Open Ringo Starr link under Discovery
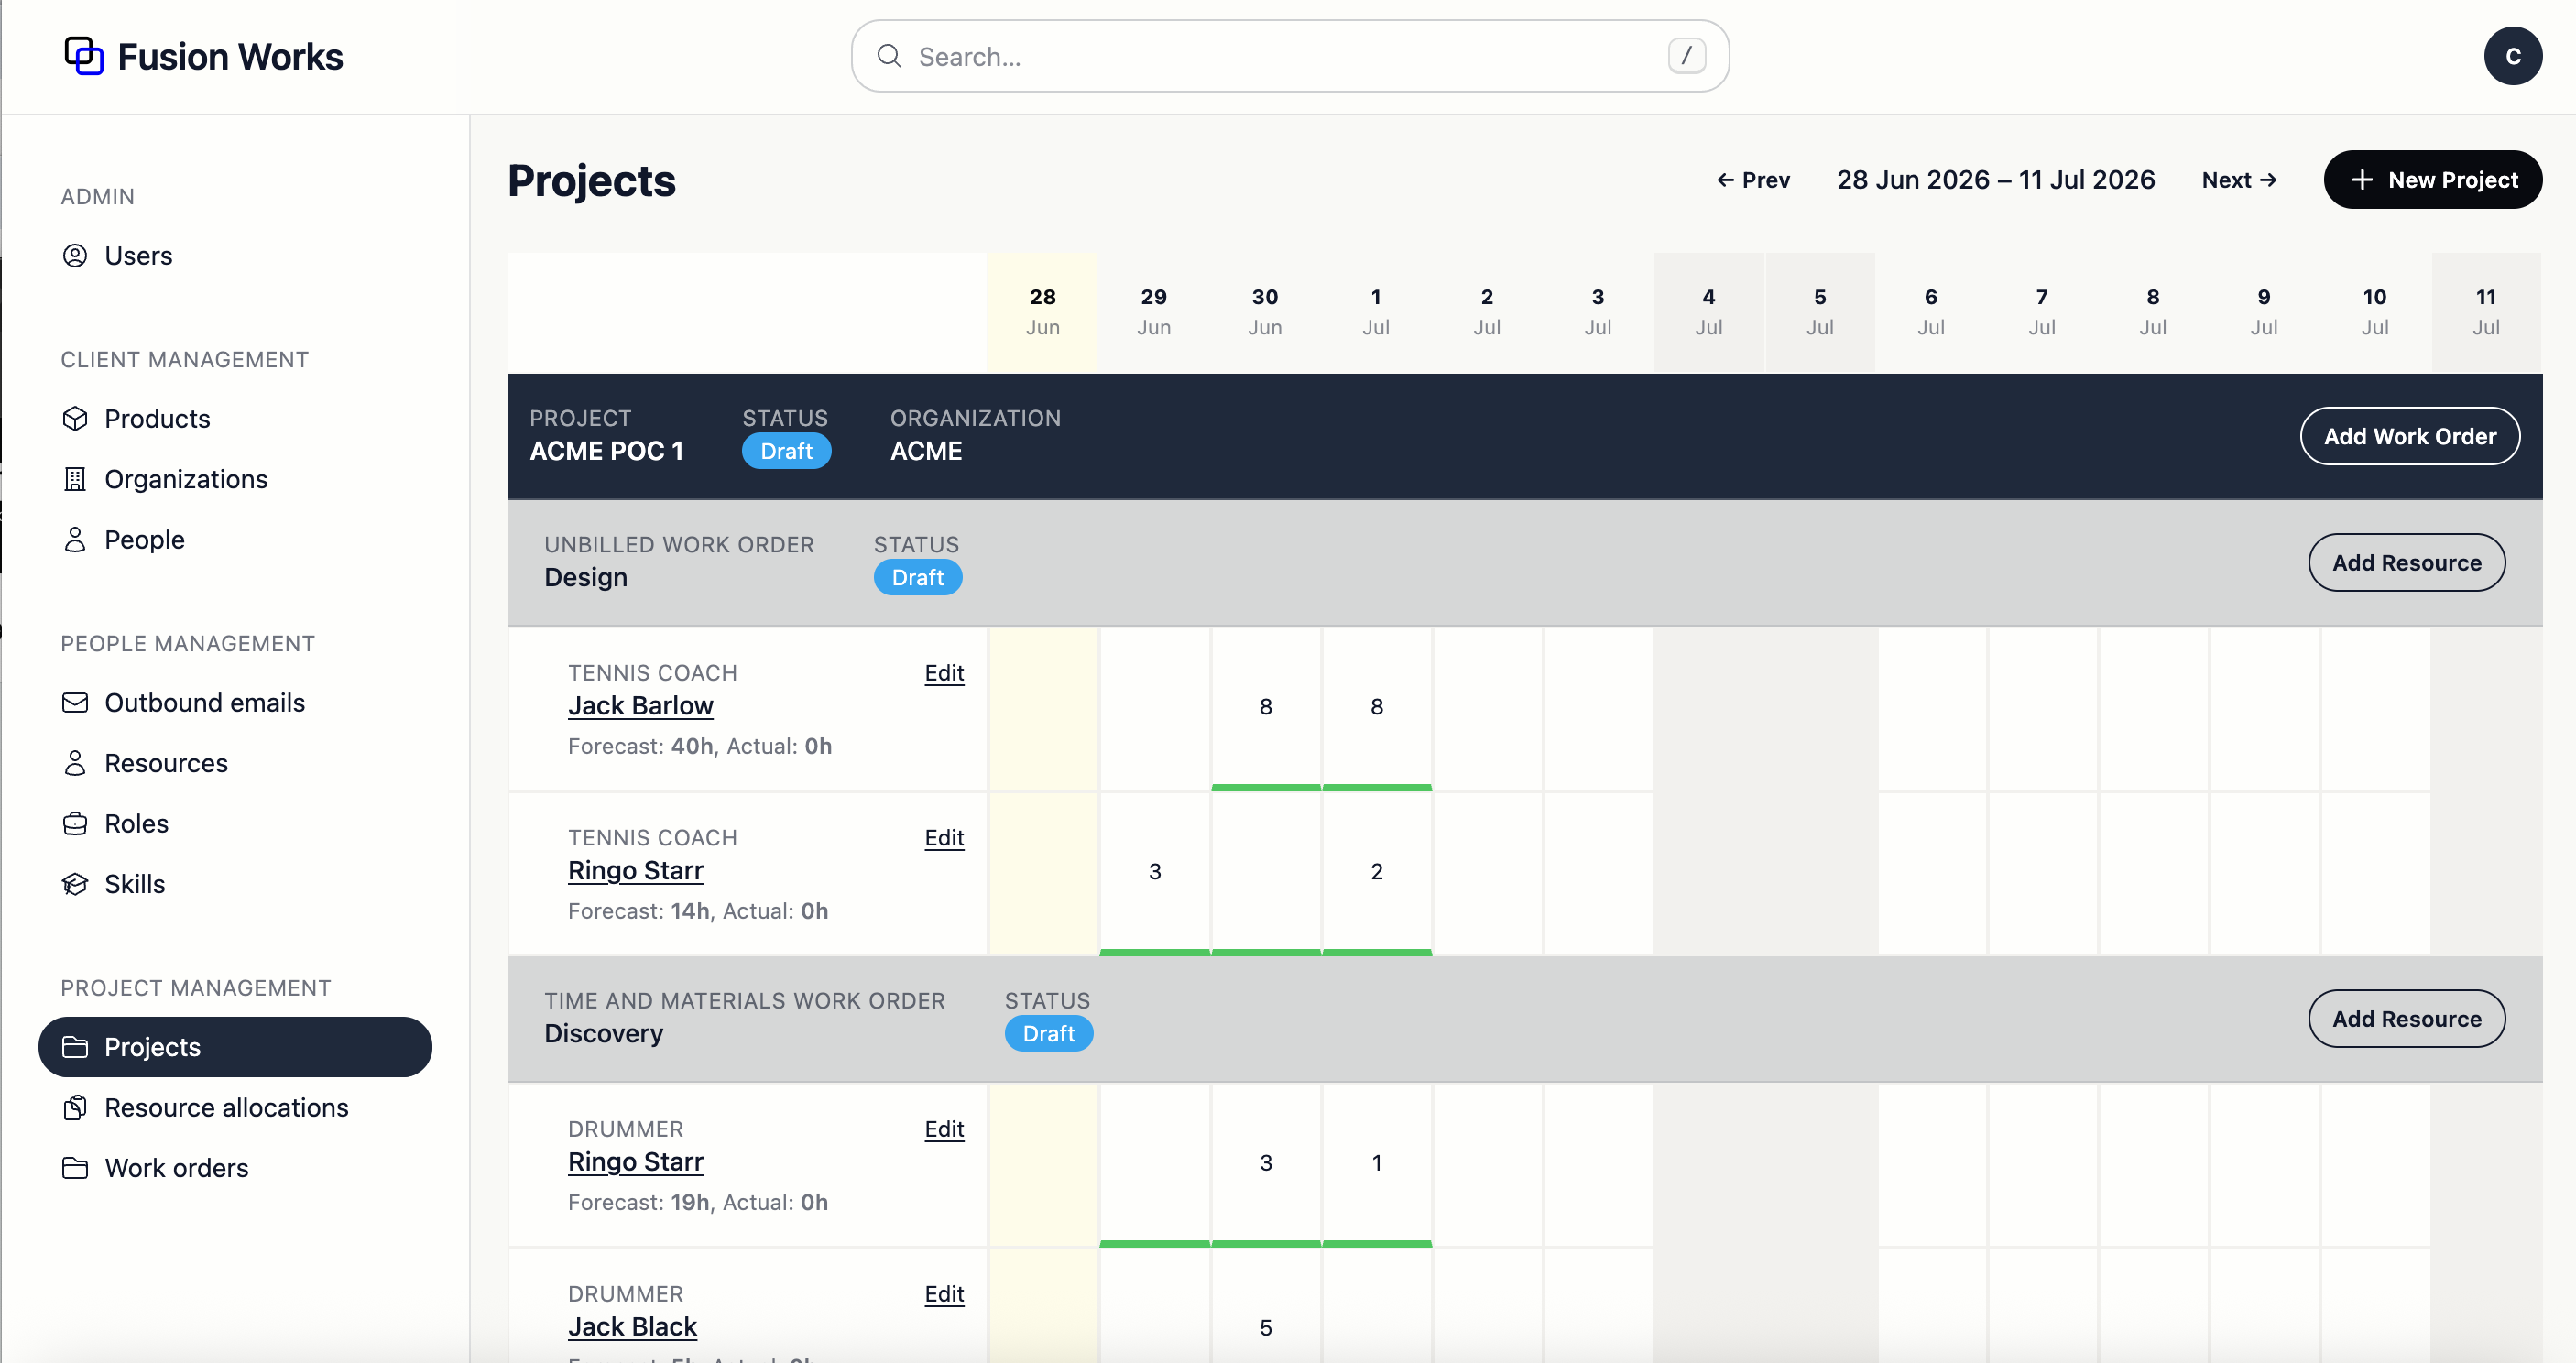 (x=635, y=1162)
